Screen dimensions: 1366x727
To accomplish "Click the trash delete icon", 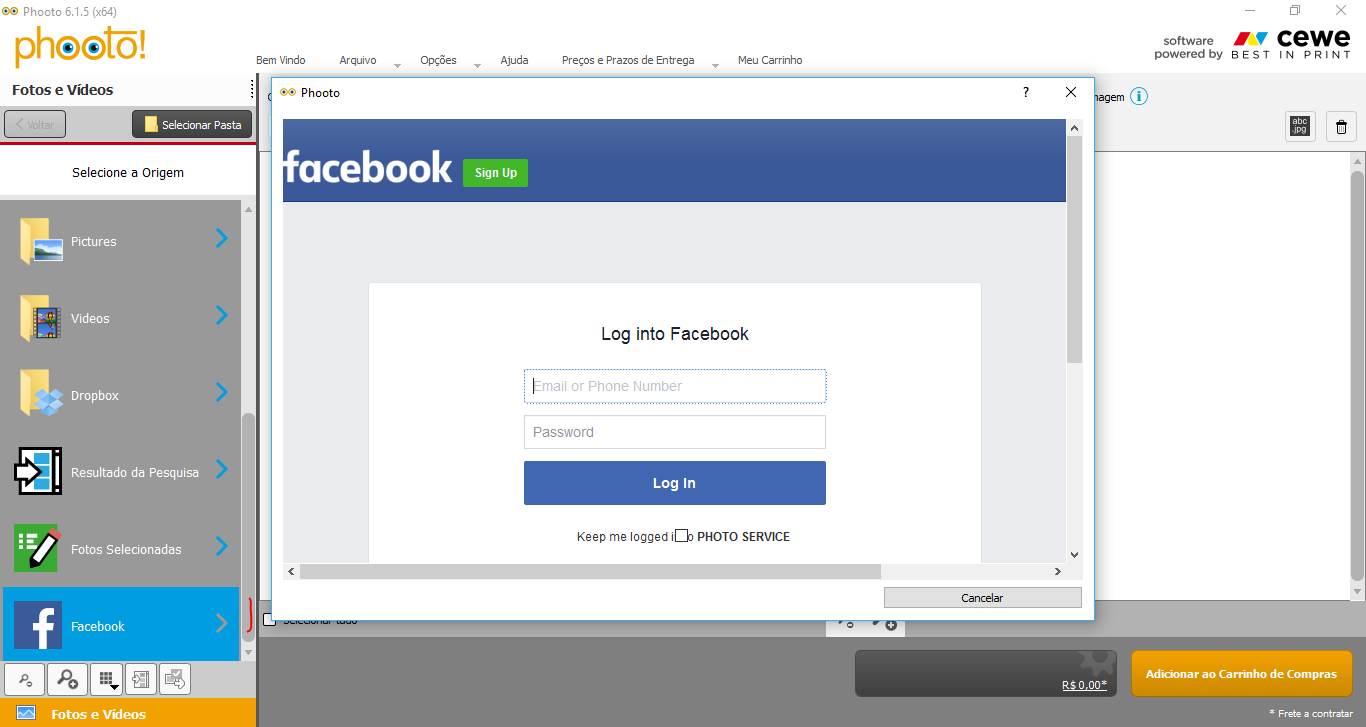I will [x=1341, y=126].
